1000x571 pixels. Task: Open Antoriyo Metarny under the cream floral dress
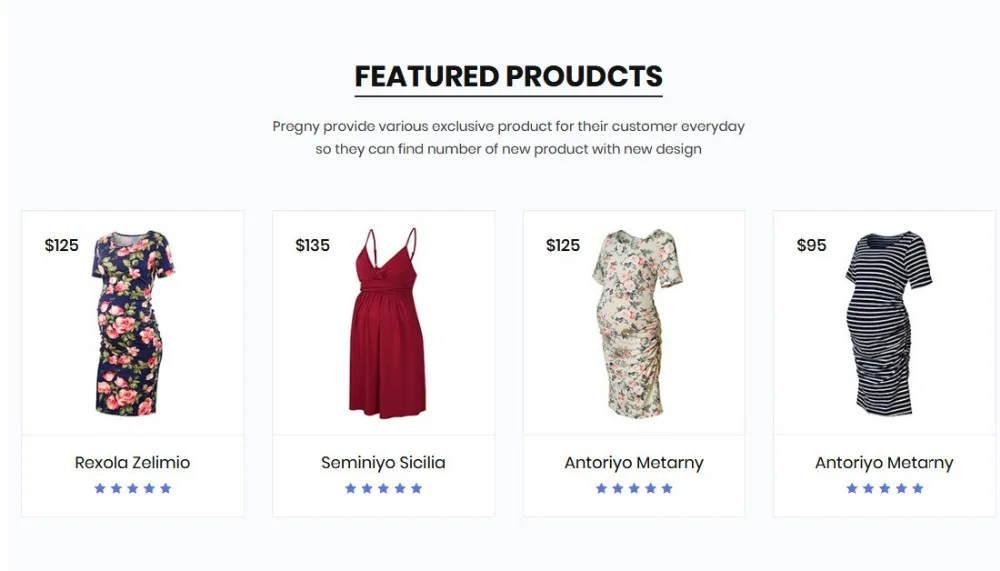[x=634, y=463]
